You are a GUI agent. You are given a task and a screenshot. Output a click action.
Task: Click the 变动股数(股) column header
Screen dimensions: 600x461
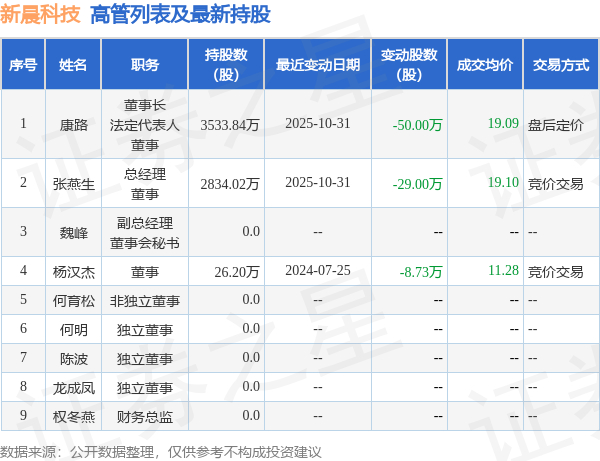point(409,64)
